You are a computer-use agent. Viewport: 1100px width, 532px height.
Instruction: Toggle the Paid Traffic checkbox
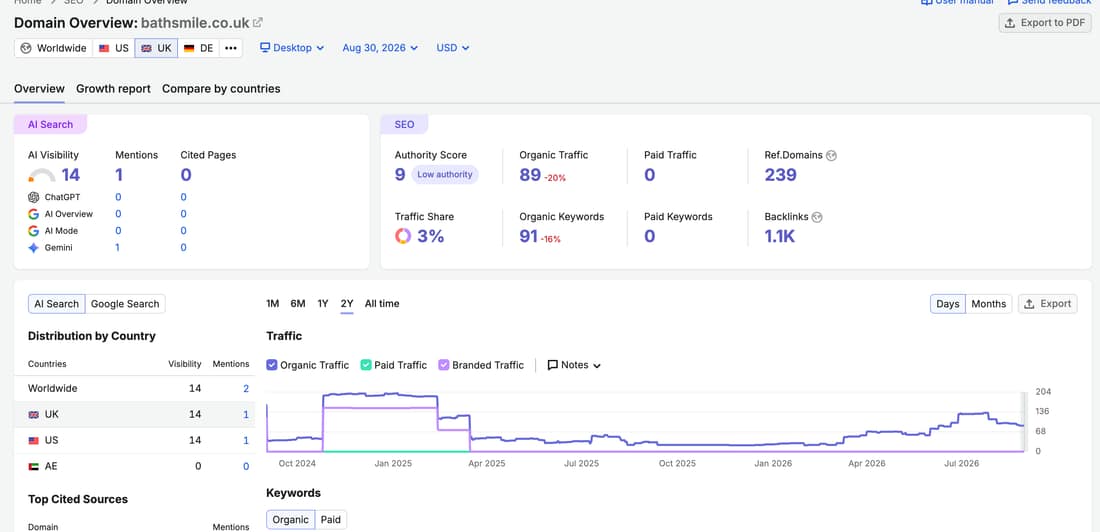[365, 365]
